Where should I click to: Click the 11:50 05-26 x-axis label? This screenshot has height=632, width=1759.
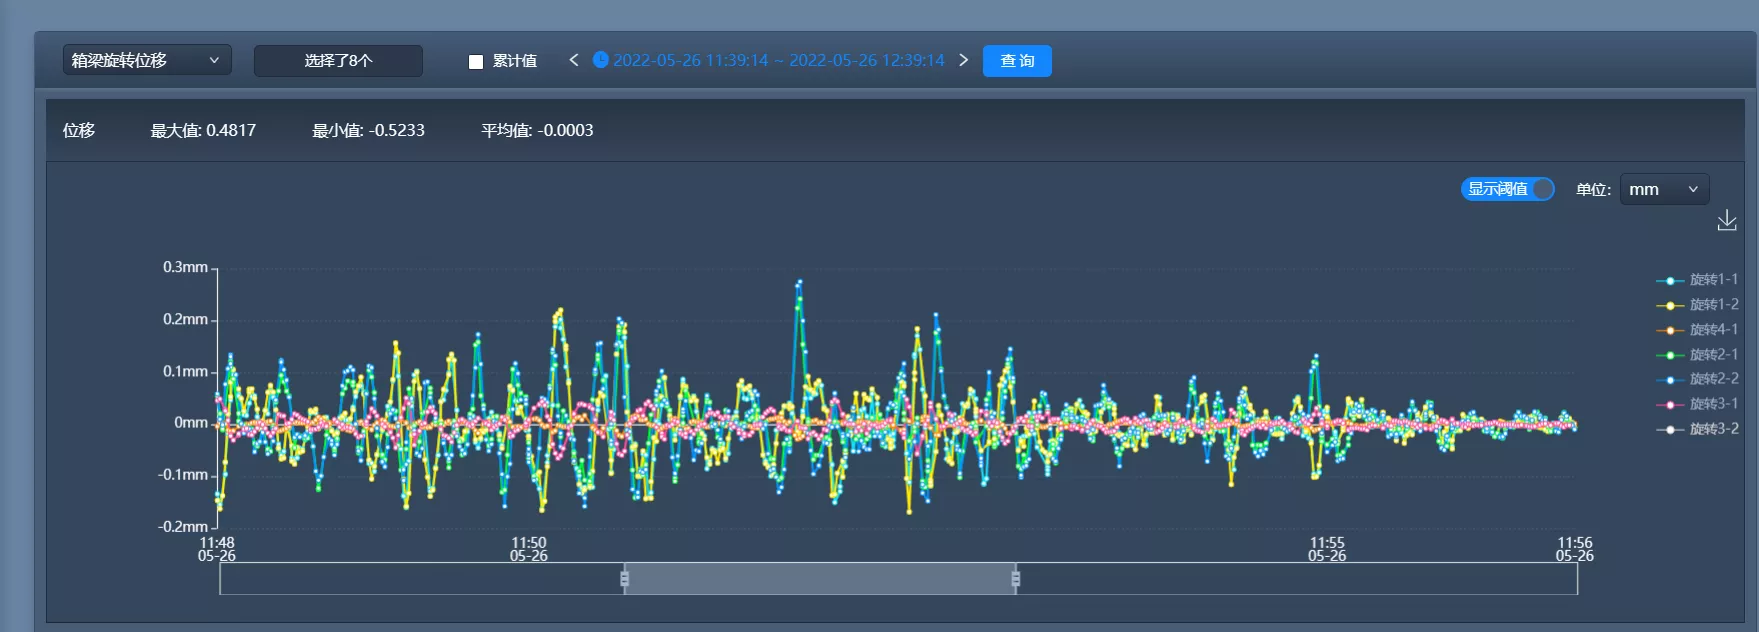click(529, 549)
